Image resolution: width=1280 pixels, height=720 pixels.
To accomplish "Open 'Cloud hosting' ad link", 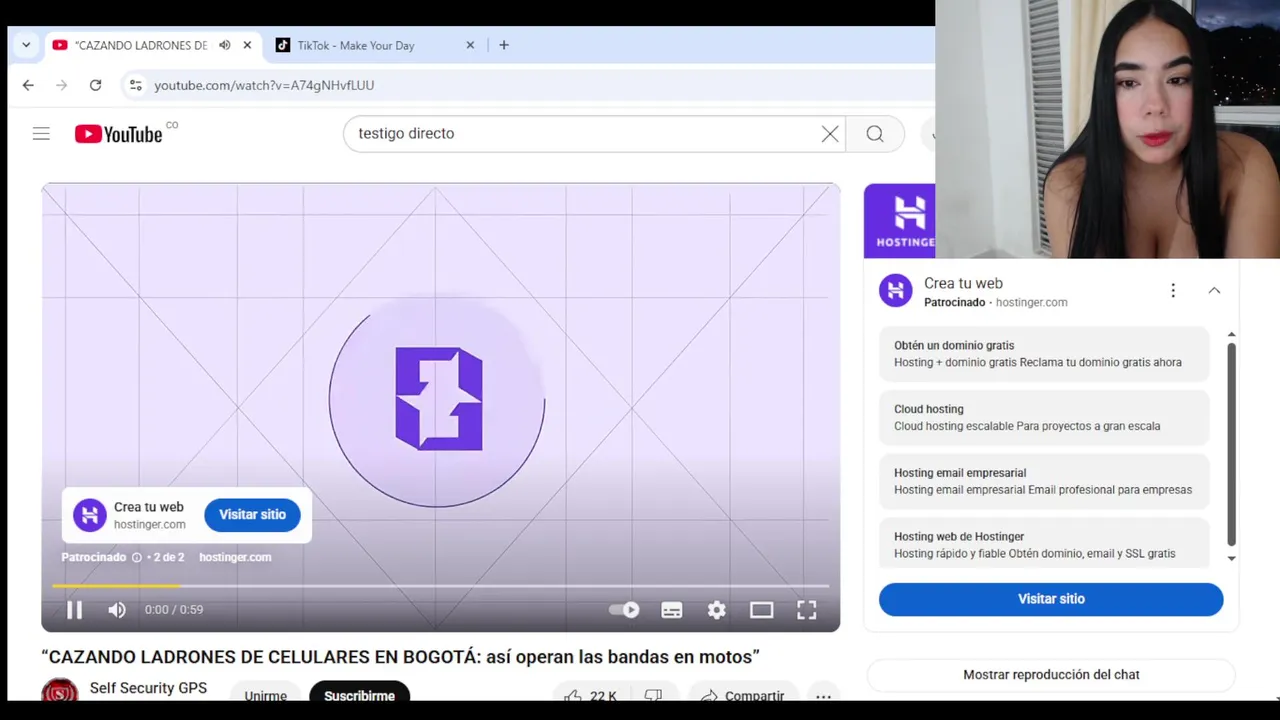I will [x=1044, y=418].
